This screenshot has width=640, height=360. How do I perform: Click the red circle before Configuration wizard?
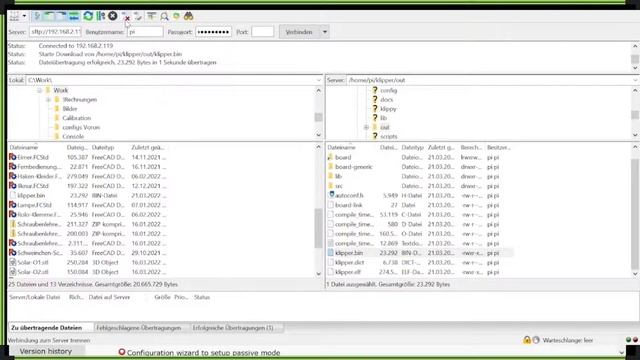pos(122,352)
